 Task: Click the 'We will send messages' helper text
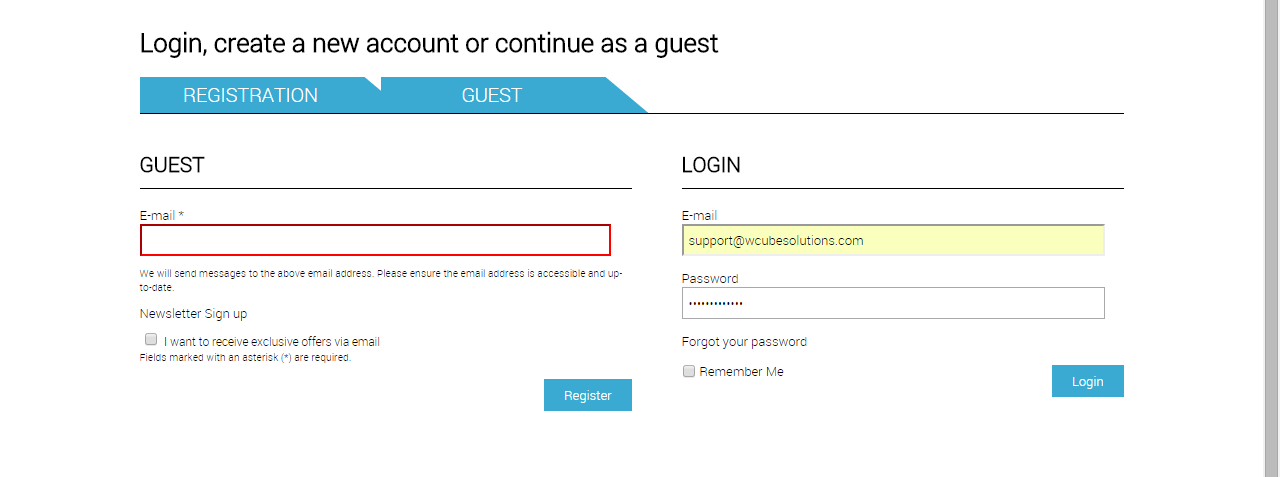tap(380, 273)
